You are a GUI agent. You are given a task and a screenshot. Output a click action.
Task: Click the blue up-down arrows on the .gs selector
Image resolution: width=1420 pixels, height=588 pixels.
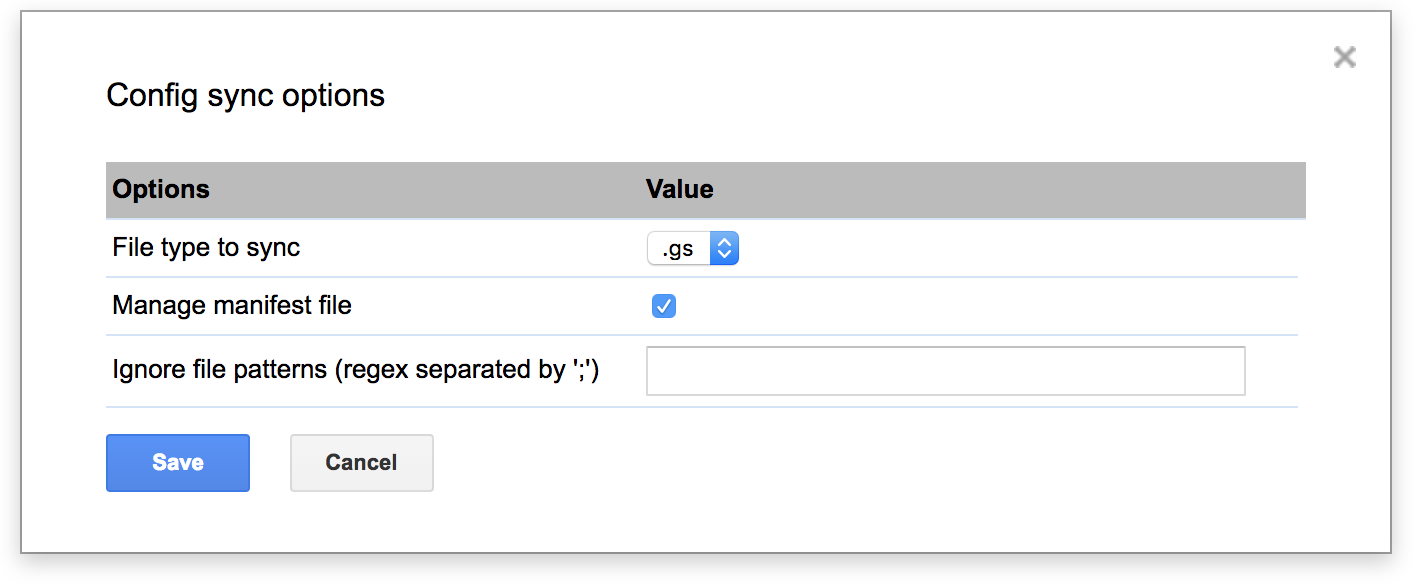[x=724, y=249]
